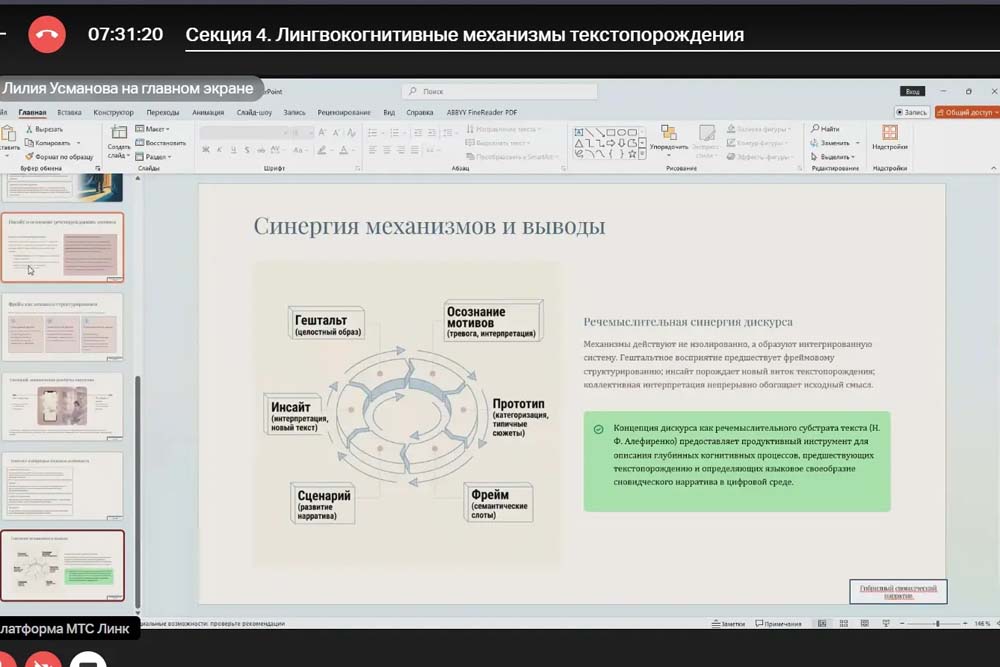
Task: Switch to Reading view icon
Action: click(x=865, y=624)
